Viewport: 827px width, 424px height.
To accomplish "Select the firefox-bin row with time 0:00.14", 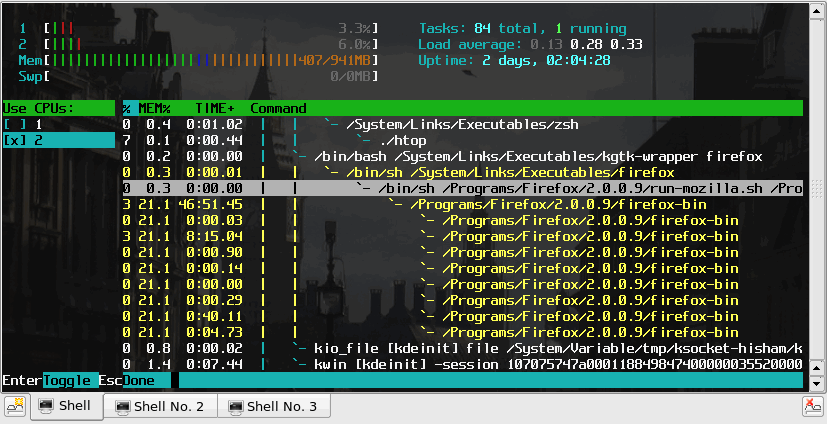I will 463,268.
